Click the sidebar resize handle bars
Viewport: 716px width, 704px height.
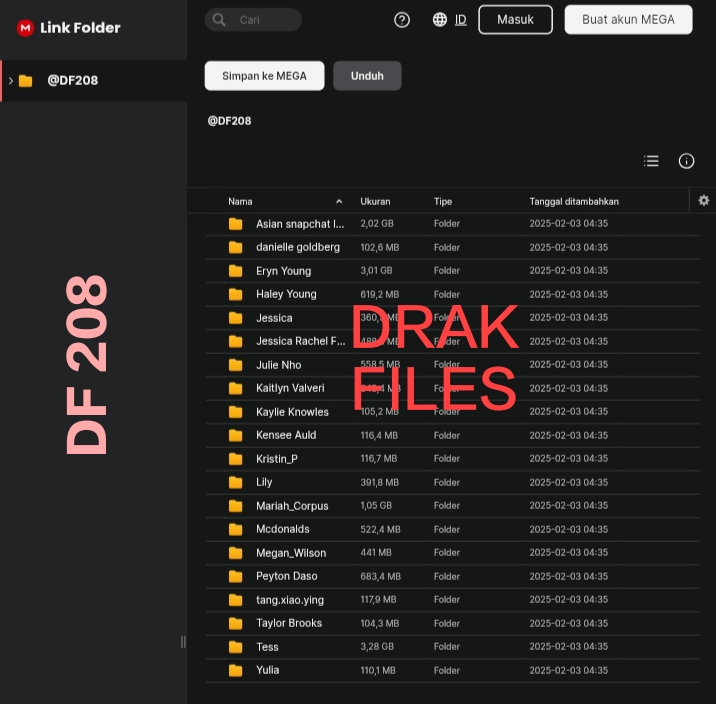(x=183, y=642)
